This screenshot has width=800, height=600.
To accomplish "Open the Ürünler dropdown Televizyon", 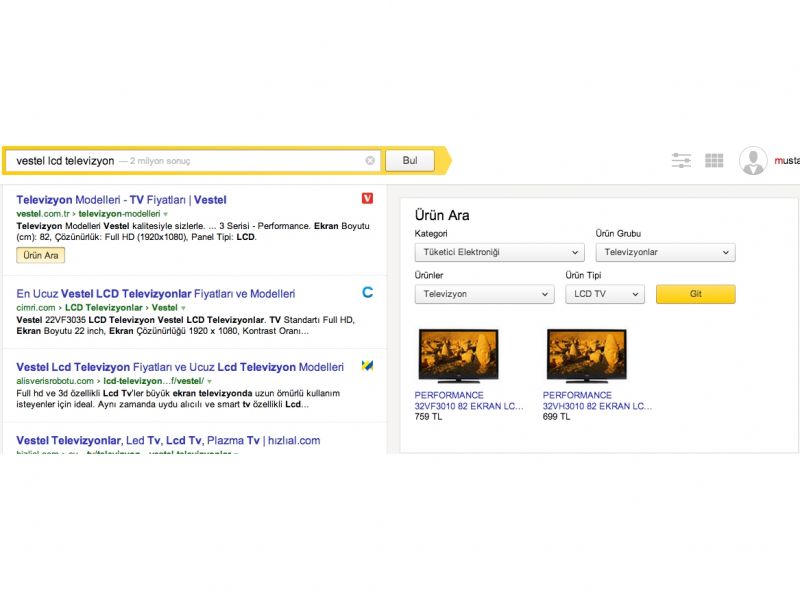I will (484, 294).
